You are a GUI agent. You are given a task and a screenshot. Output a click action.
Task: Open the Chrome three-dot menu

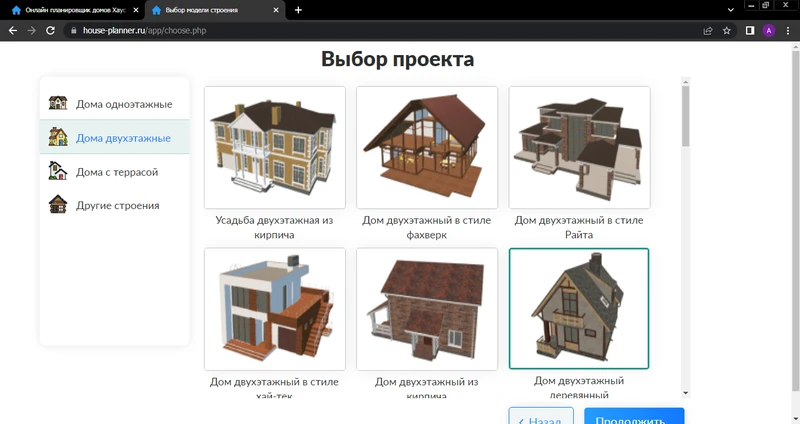click(787, 30)
